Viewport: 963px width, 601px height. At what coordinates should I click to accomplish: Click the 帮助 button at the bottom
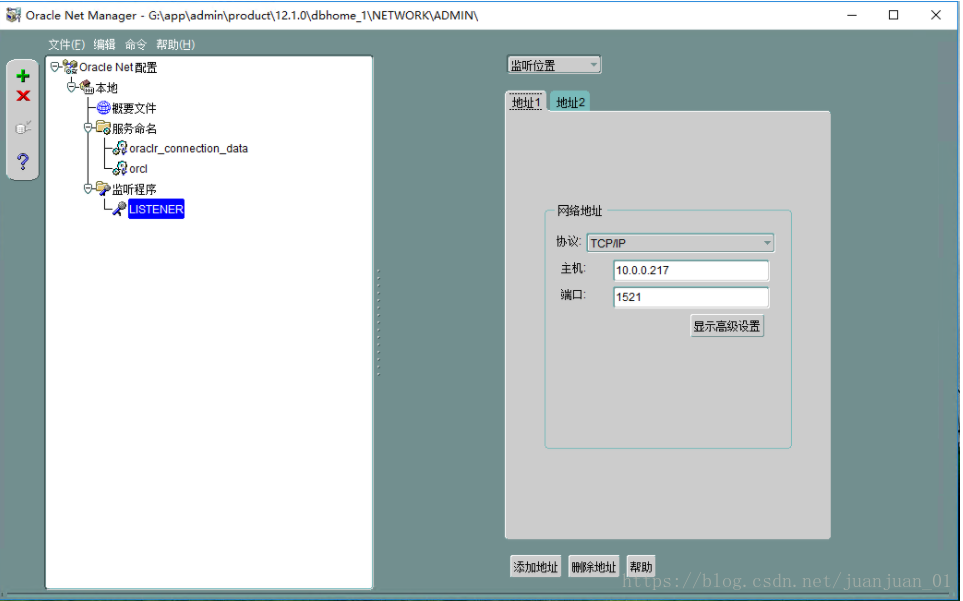tap(641, 567)
